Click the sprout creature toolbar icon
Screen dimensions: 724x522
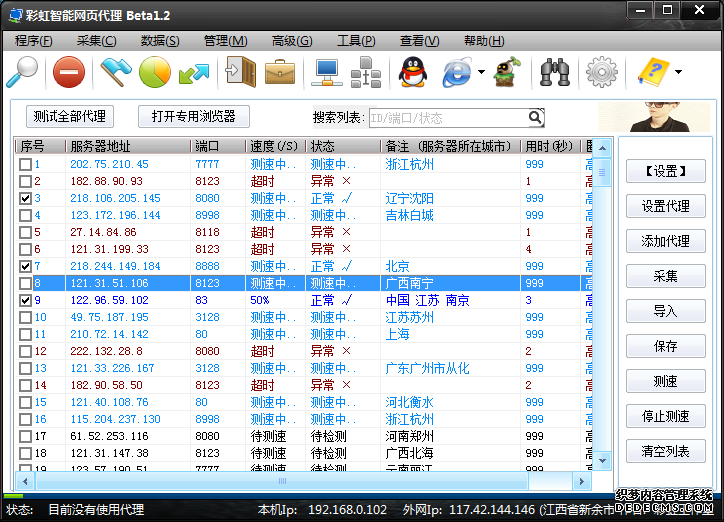[507, 72]
